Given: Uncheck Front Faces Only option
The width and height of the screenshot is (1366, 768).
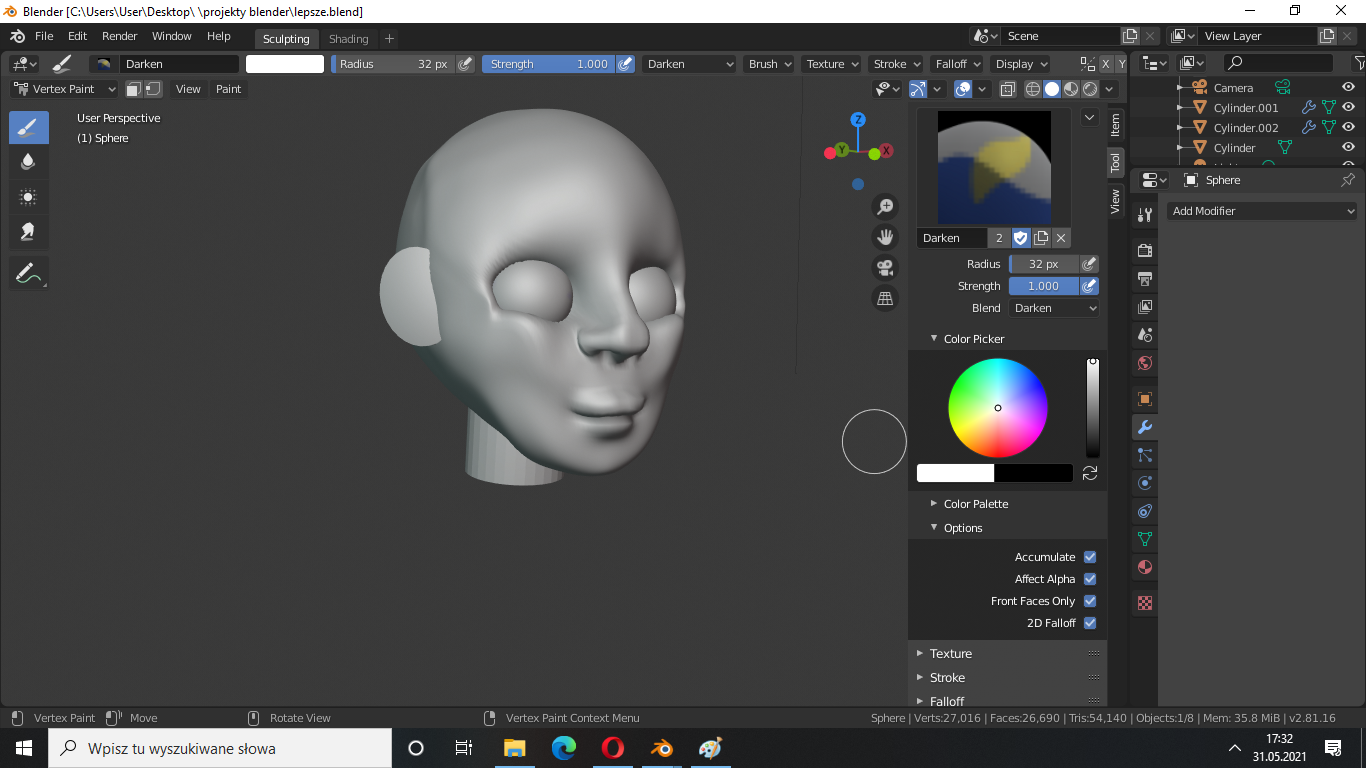Looking at the screenshot, I should pos(1090,601).
